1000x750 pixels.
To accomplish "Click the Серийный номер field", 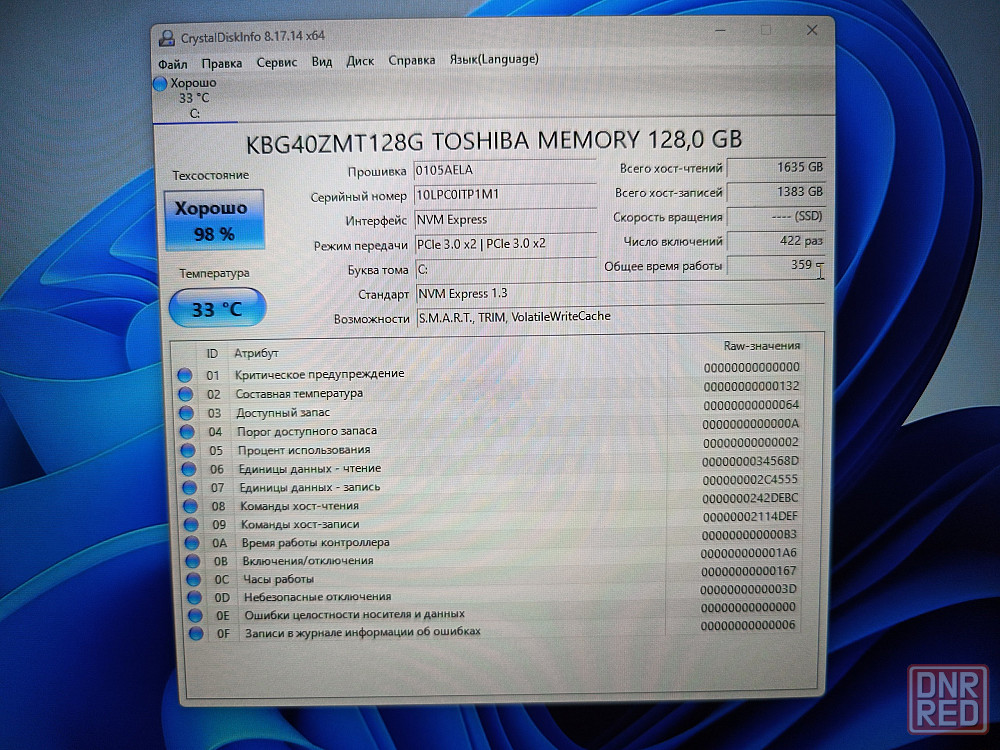I will (x=504, y=195).
